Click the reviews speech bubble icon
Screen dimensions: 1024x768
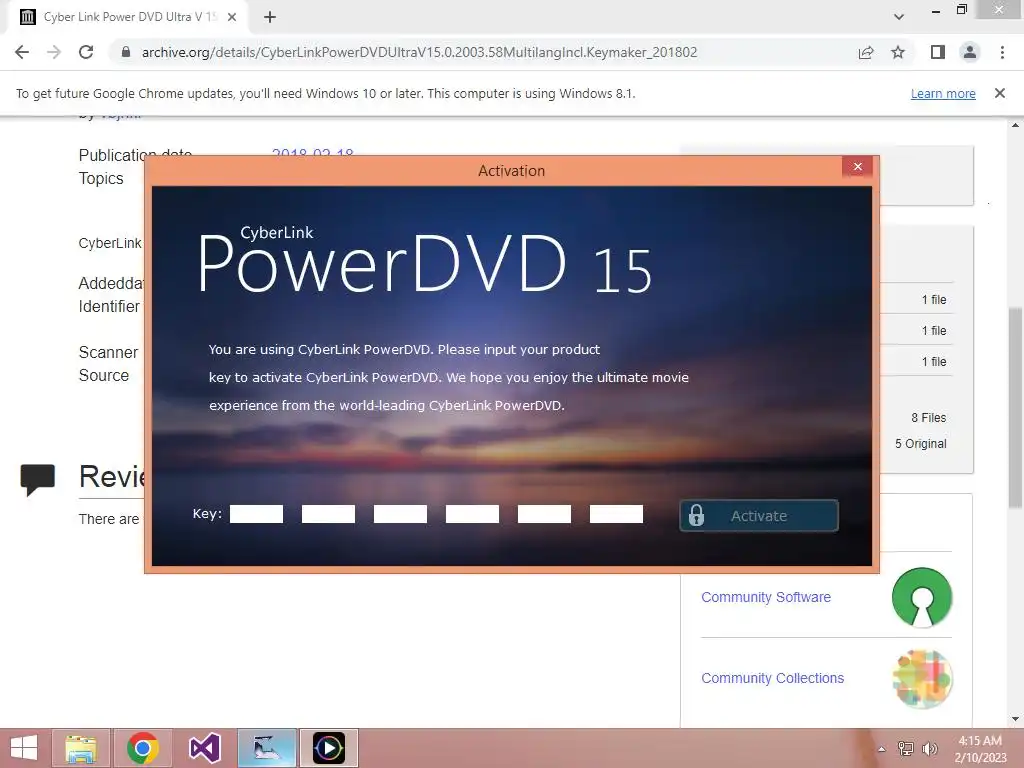click(38, 480)
